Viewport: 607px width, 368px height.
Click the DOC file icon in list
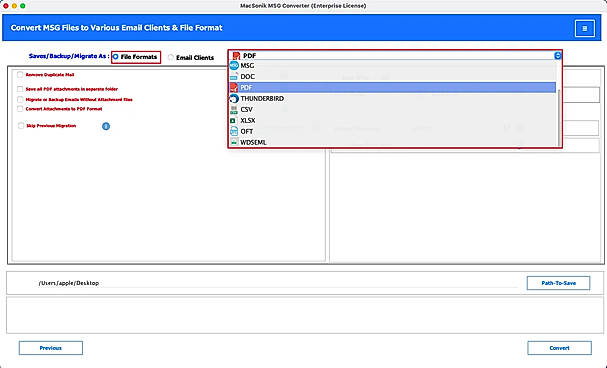pos(234,77)
